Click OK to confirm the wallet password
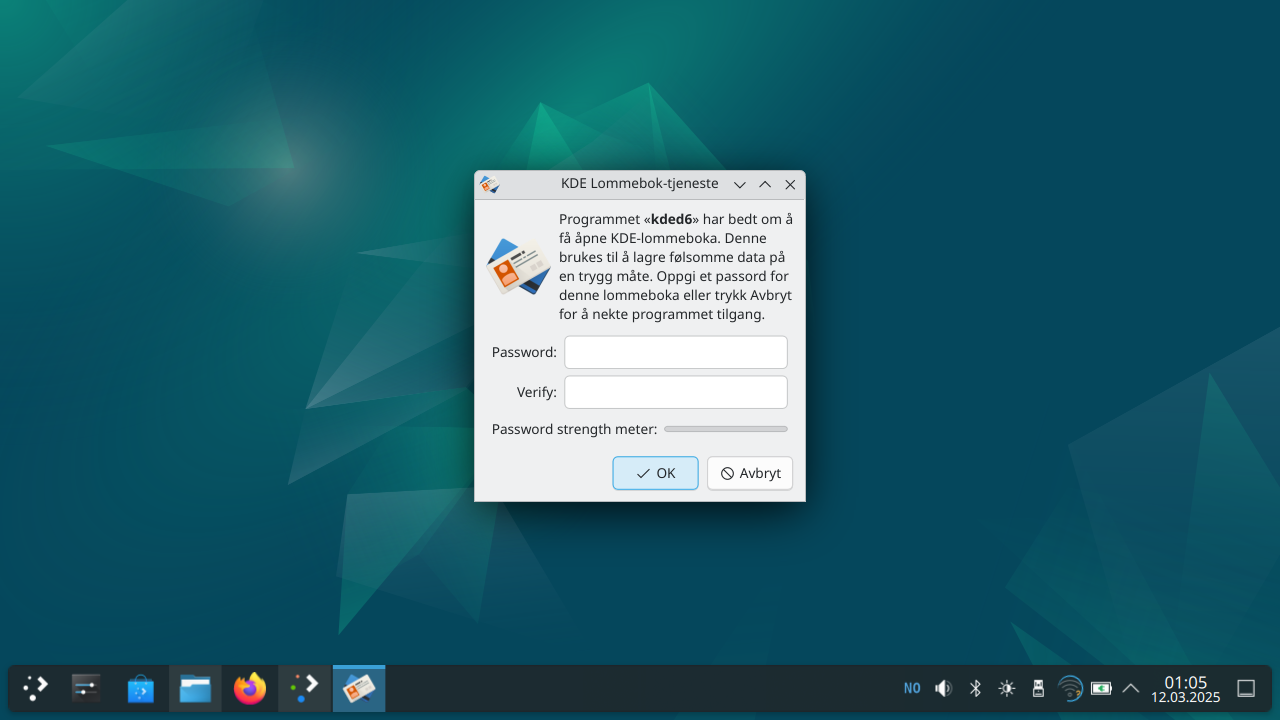The height and width of the screenshot is (720, 1280). pyautogui.click(x=655, y=473)
